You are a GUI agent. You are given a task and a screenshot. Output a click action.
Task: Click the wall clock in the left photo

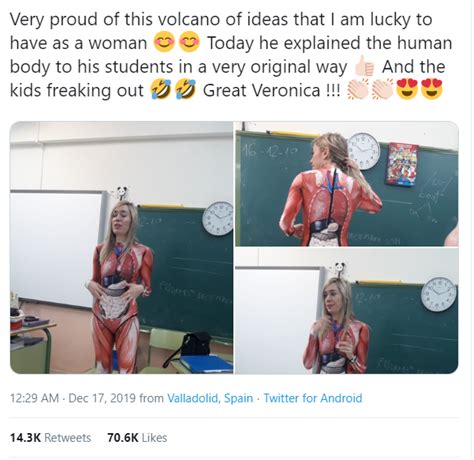click(x=218, y=219)
